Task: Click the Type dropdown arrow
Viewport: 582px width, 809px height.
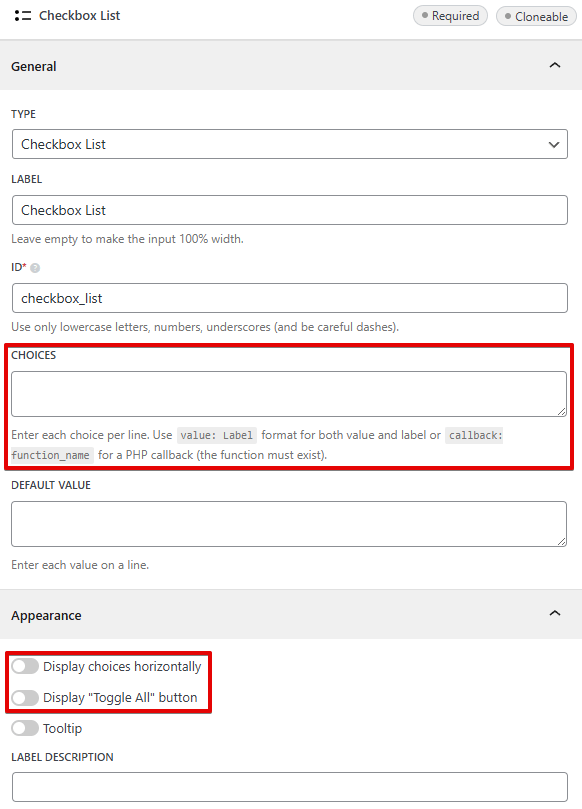Action: coord(553,144)
